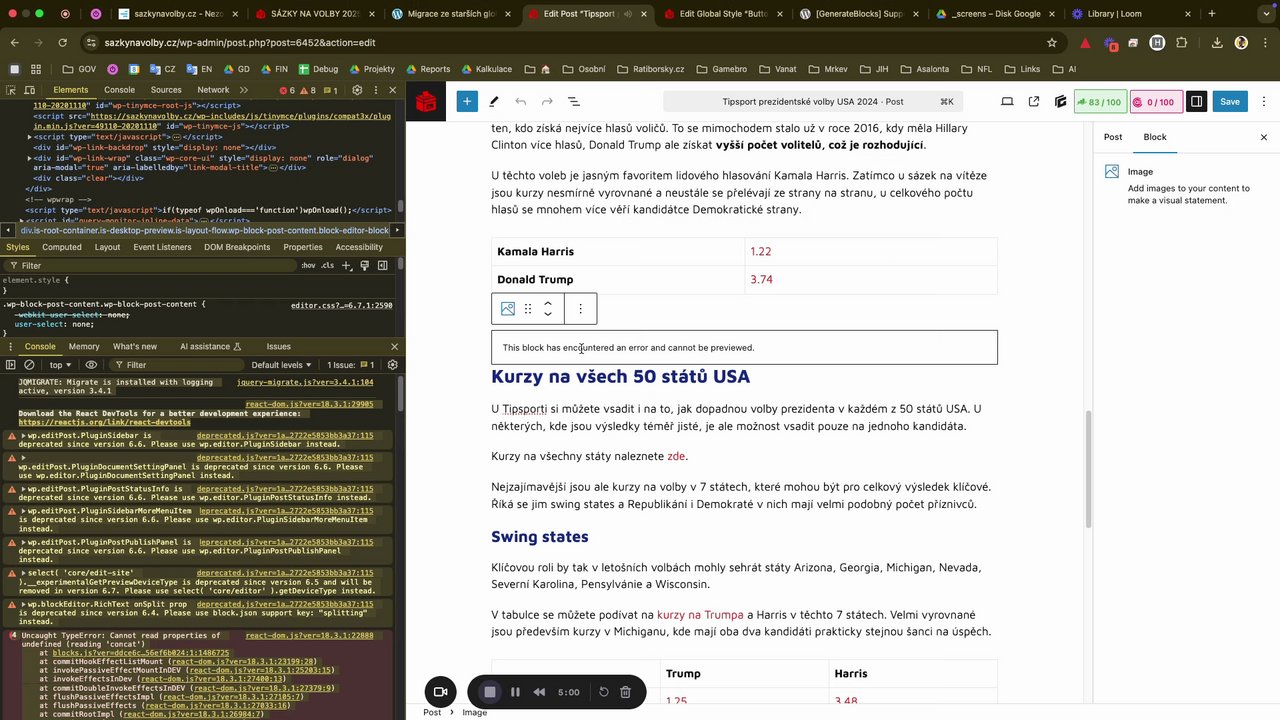Toggle :hov element state button
This screenshot has width=1280, height=720.
(308, 266)
